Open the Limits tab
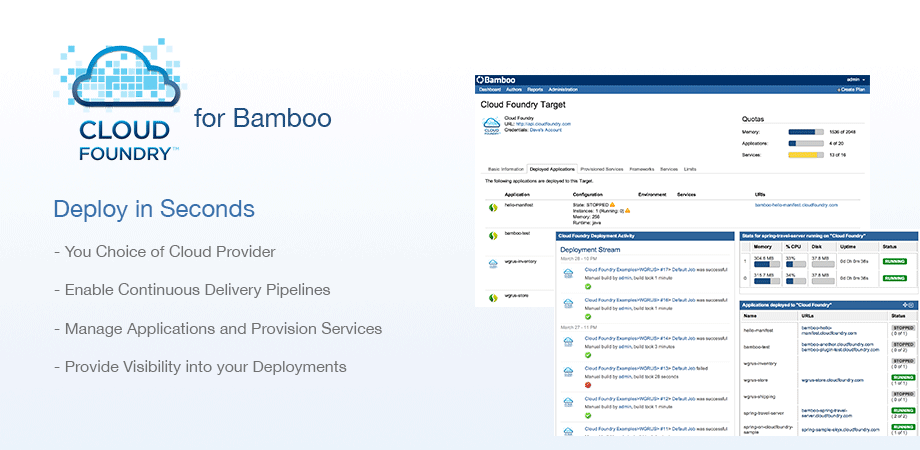 pyautogui.click(x=690, y=169)
